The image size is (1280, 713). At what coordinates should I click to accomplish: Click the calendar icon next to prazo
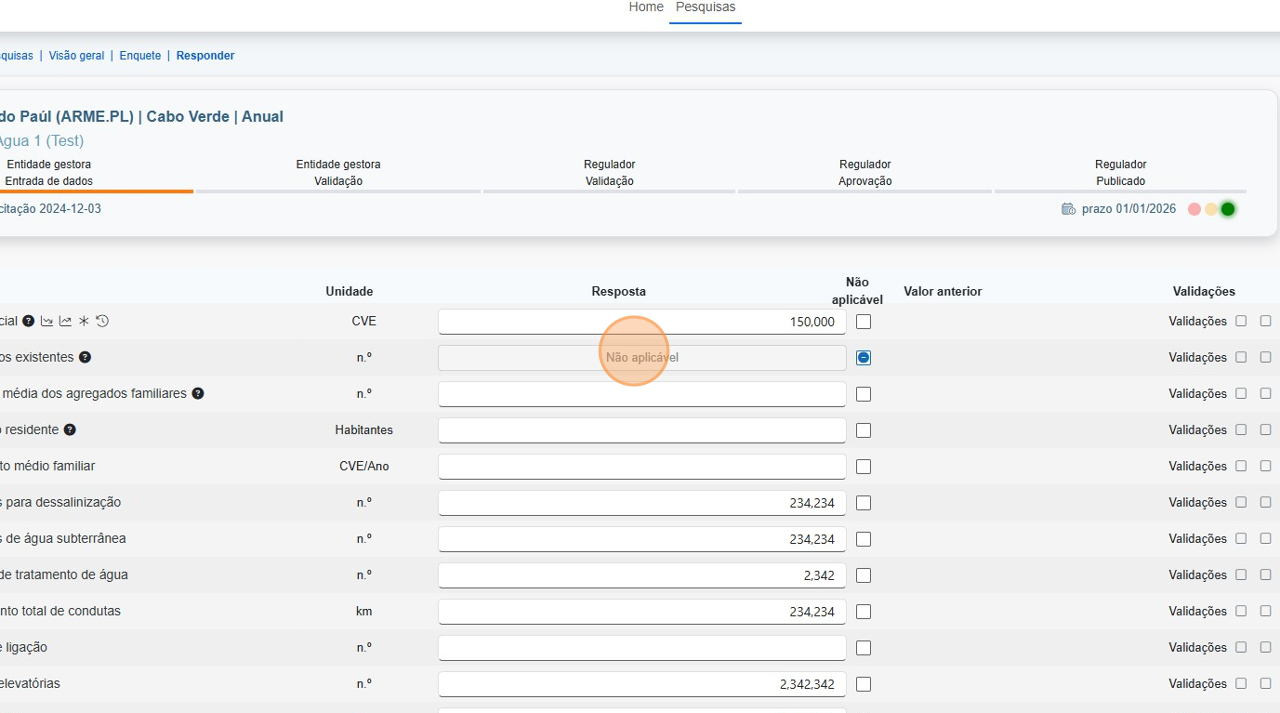pyautogui.click(x=1068, y=209)
